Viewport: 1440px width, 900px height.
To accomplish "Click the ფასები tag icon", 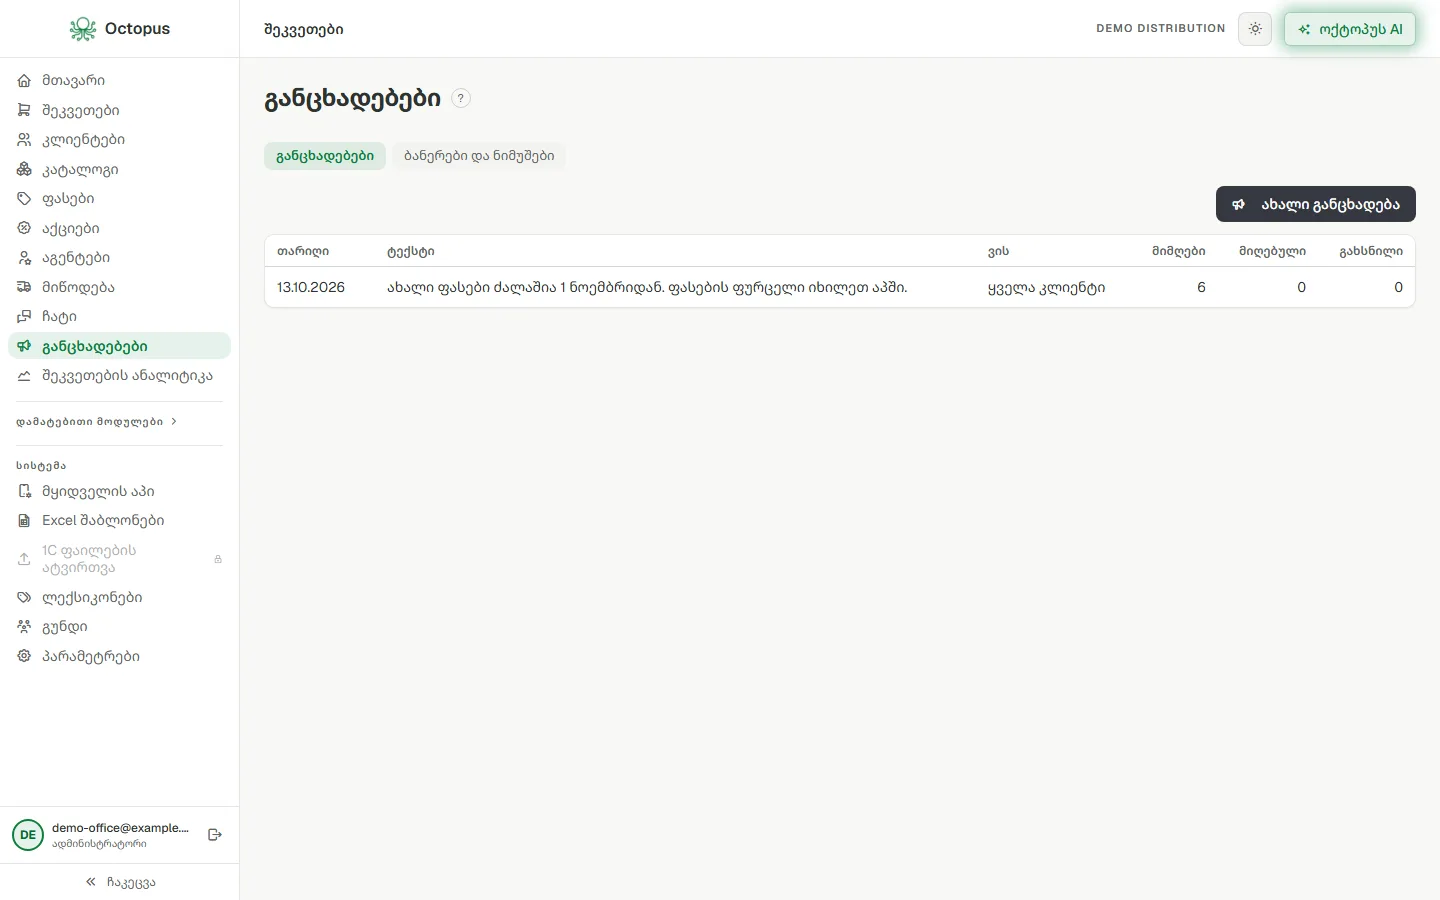I will pyautogui.click(x=24, y=198).
